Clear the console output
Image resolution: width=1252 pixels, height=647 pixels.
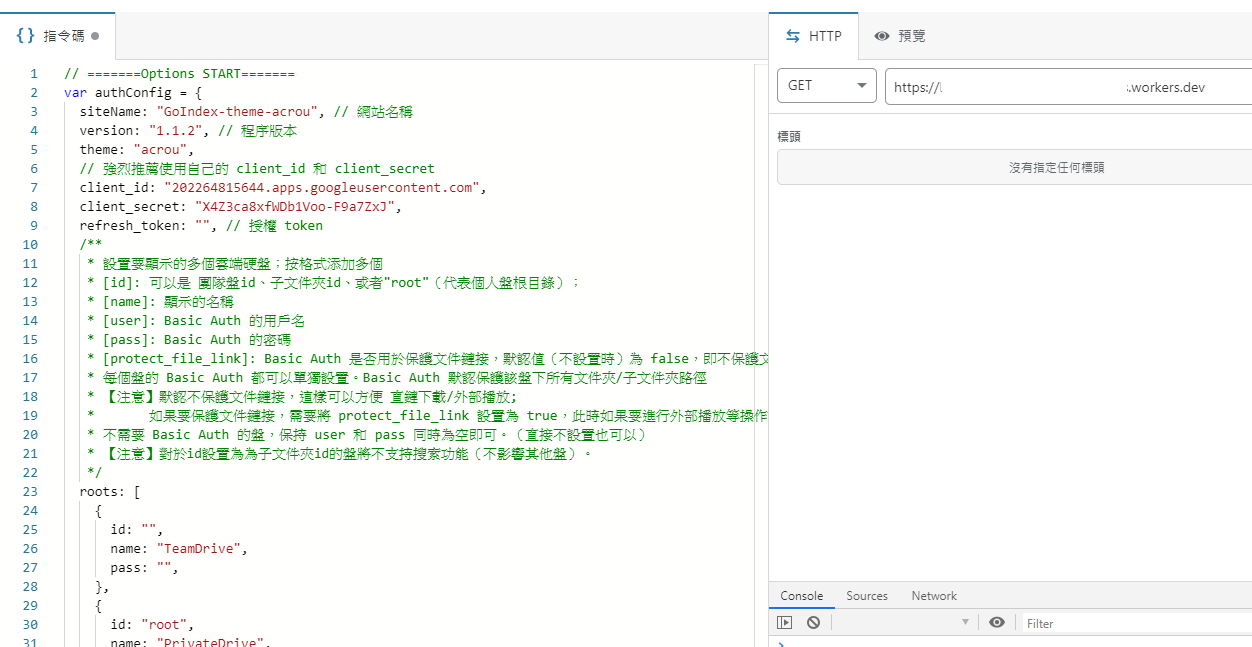pos(813,622)
